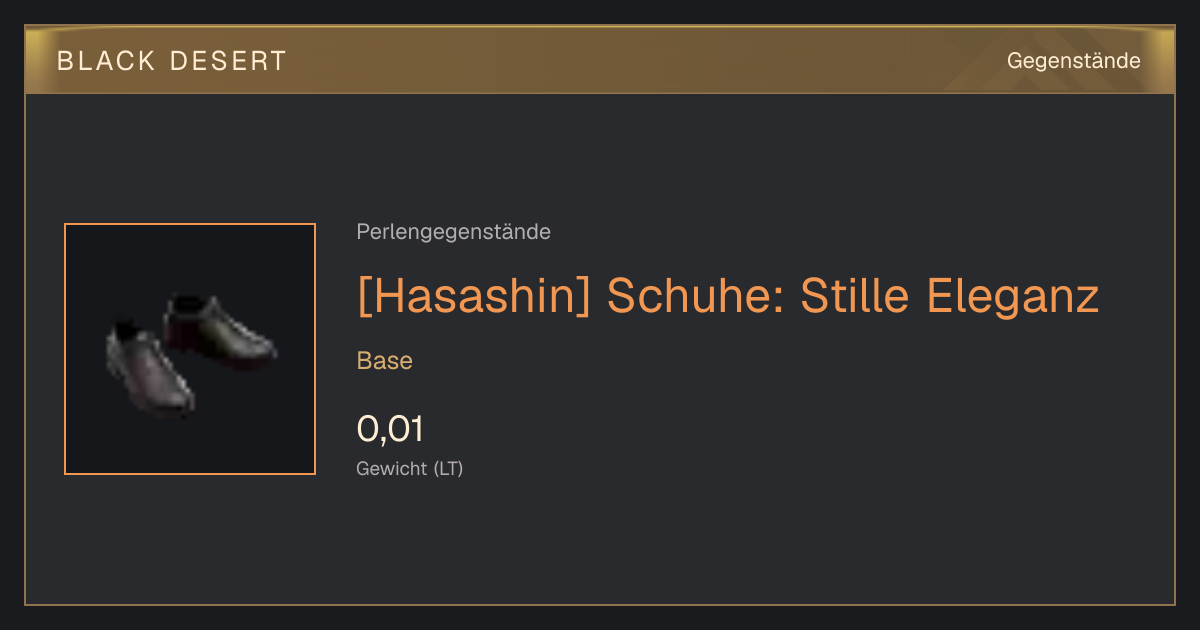
Task: Click the word DESERT in the header logo
Action: (x=229, y=61)
